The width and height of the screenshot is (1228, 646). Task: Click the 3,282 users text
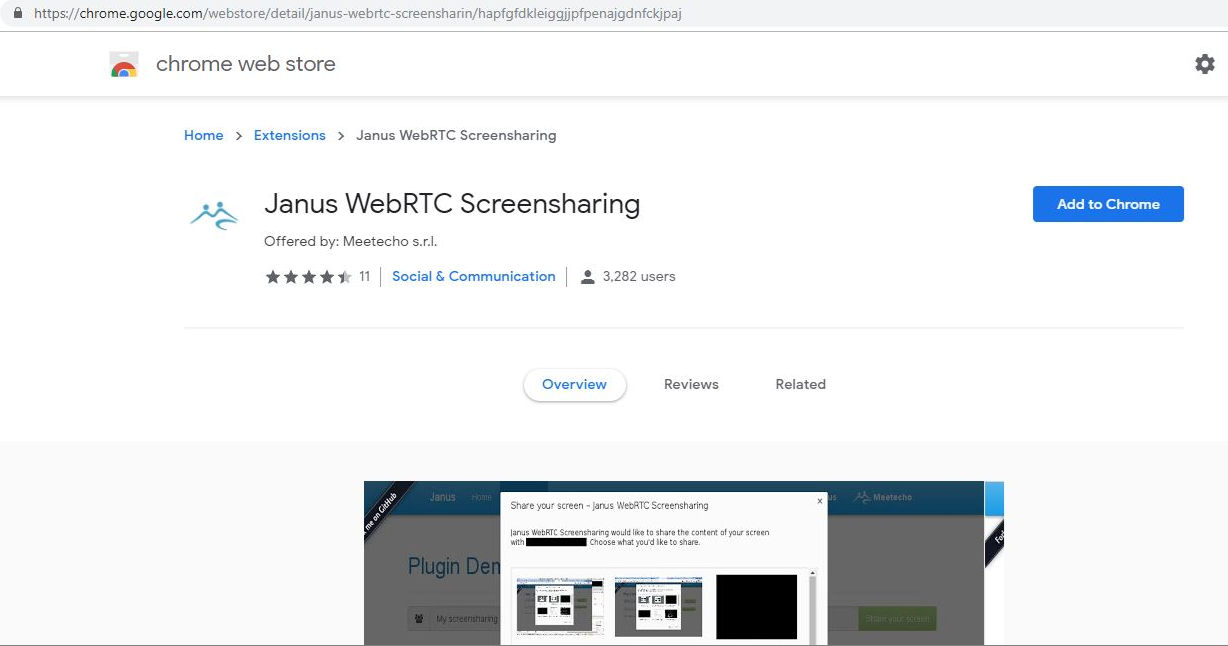[637, 276]
